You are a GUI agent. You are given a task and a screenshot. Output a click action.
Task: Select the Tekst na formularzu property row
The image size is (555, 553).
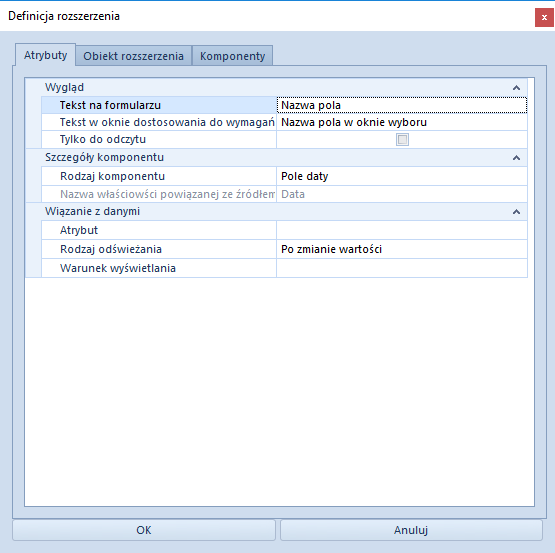(284, 105)
